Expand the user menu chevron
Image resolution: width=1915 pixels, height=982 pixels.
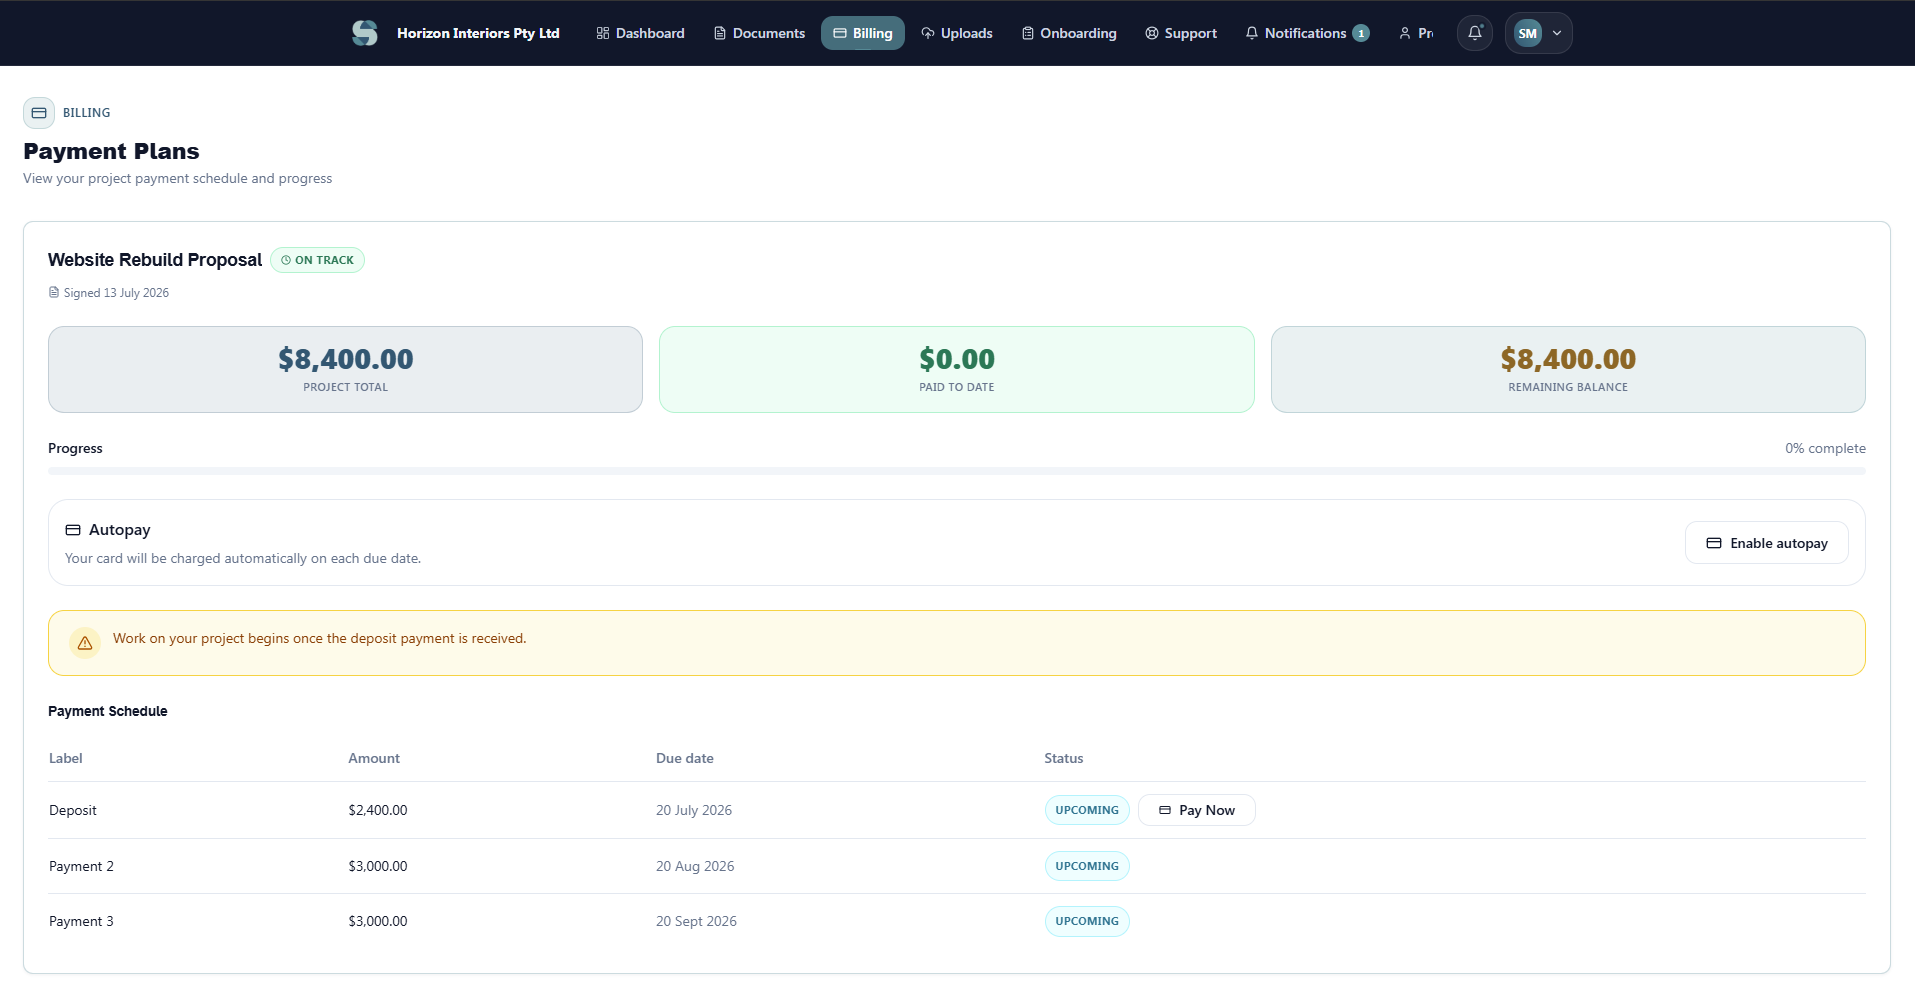(x=1557, y=33)
